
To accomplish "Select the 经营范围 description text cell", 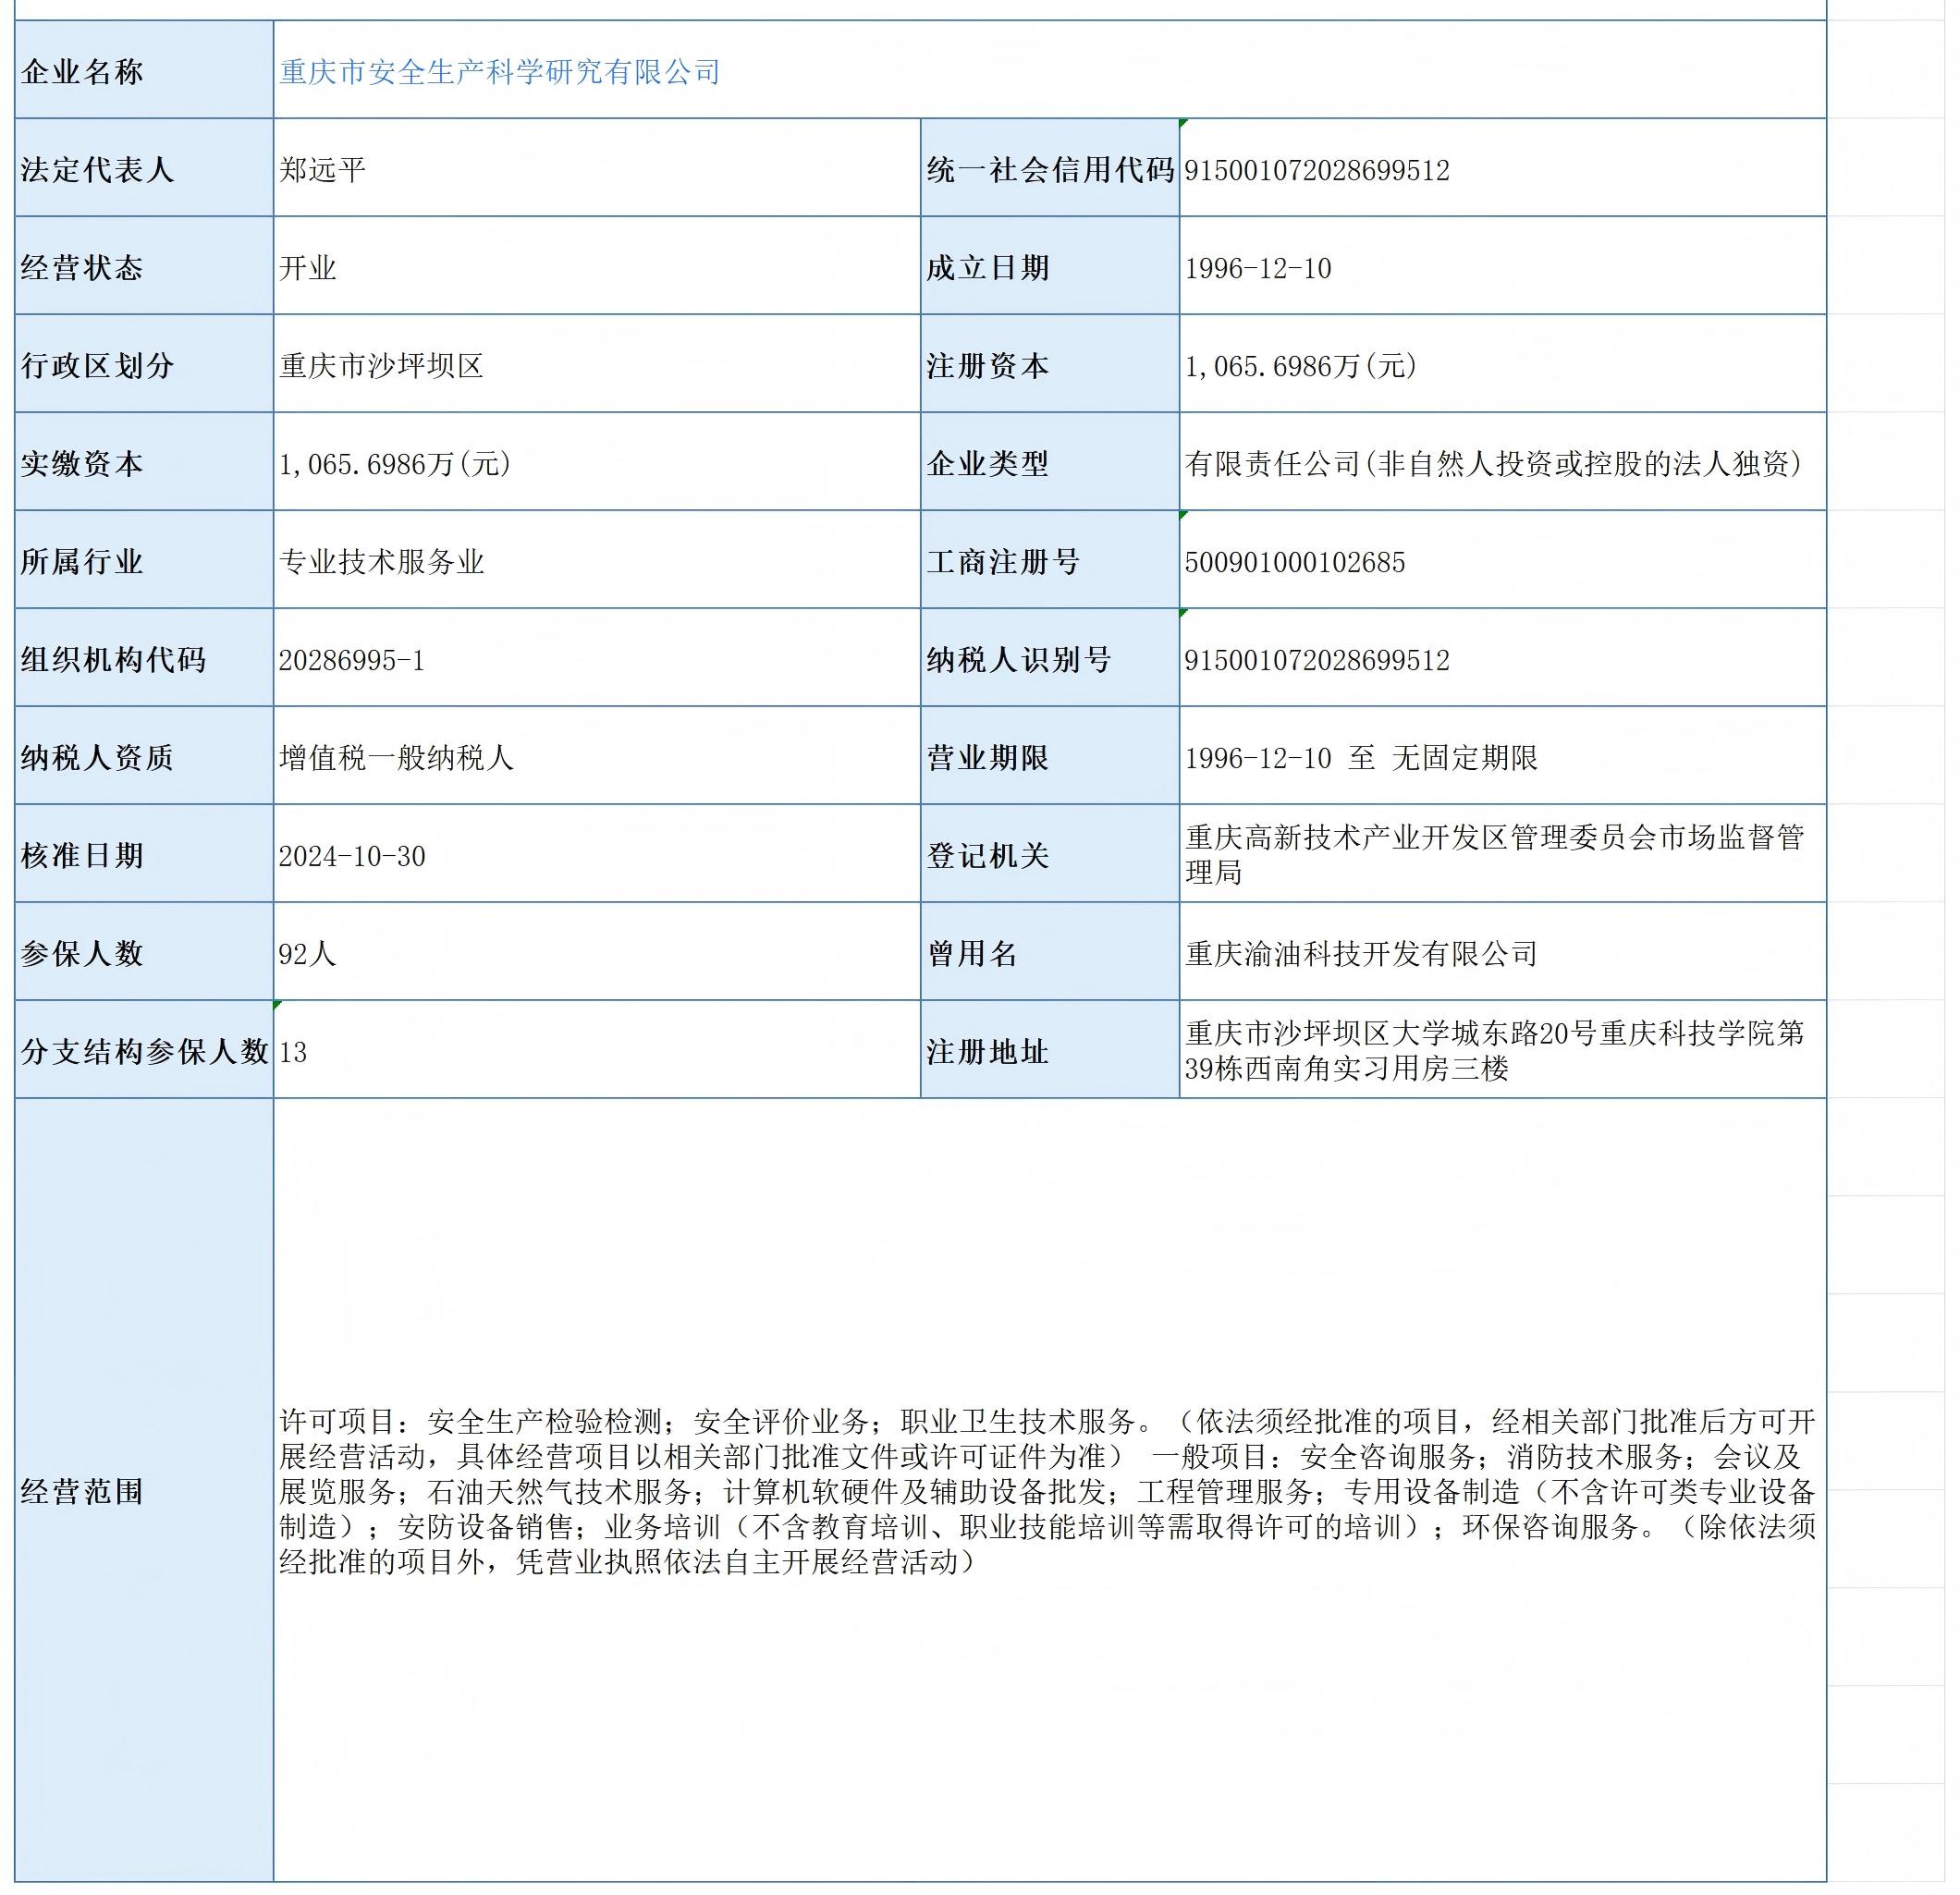I will point(1048,1490).
